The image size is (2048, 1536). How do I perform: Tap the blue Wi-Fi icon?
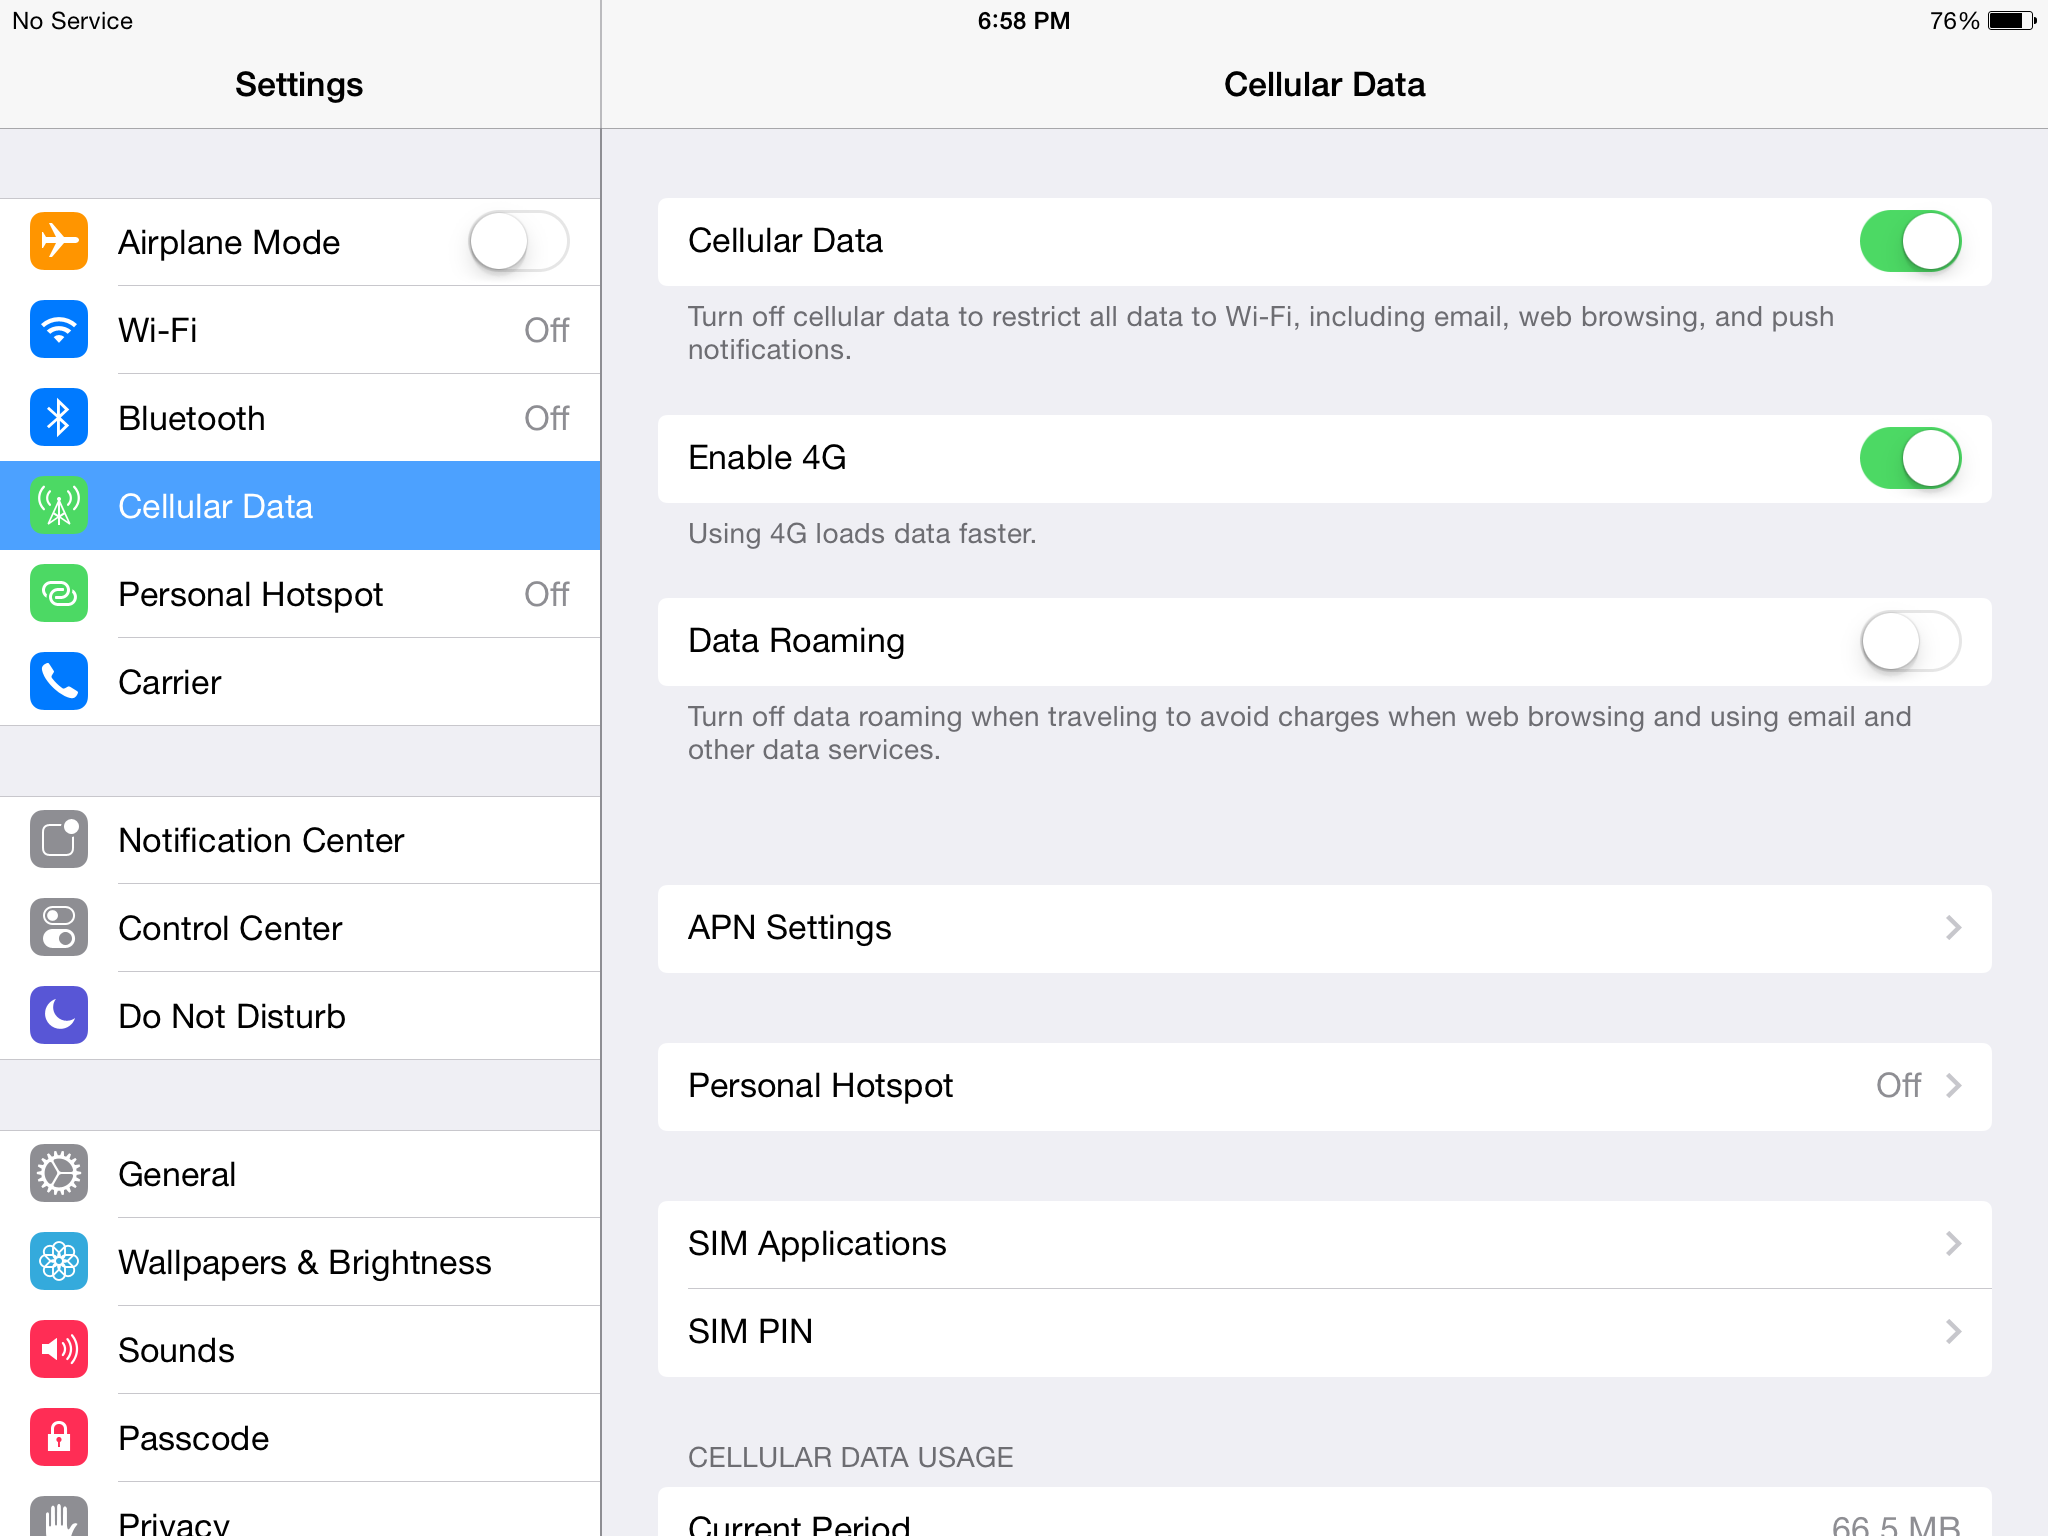[59, 329]
